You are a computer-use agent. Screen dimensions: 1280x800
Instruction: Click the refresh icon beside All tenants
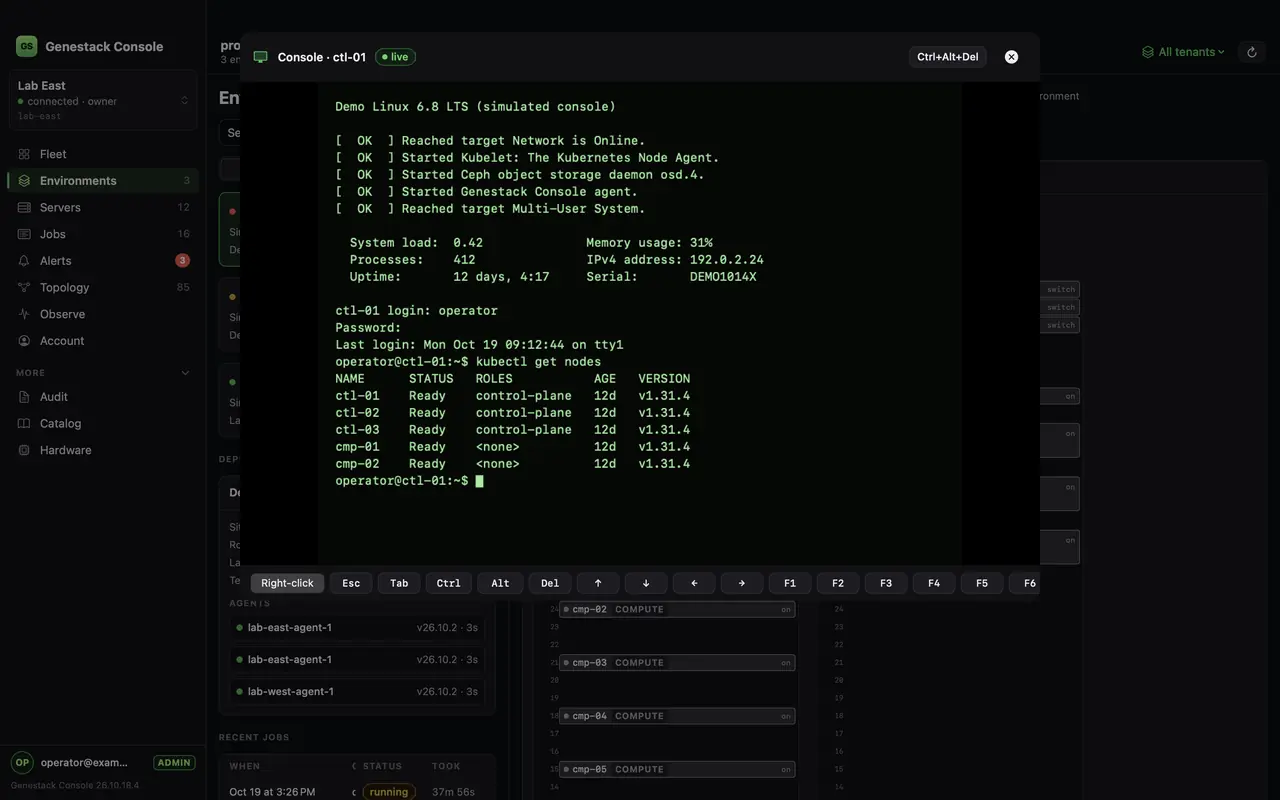pyautogui.click(x=1252, y=52)
